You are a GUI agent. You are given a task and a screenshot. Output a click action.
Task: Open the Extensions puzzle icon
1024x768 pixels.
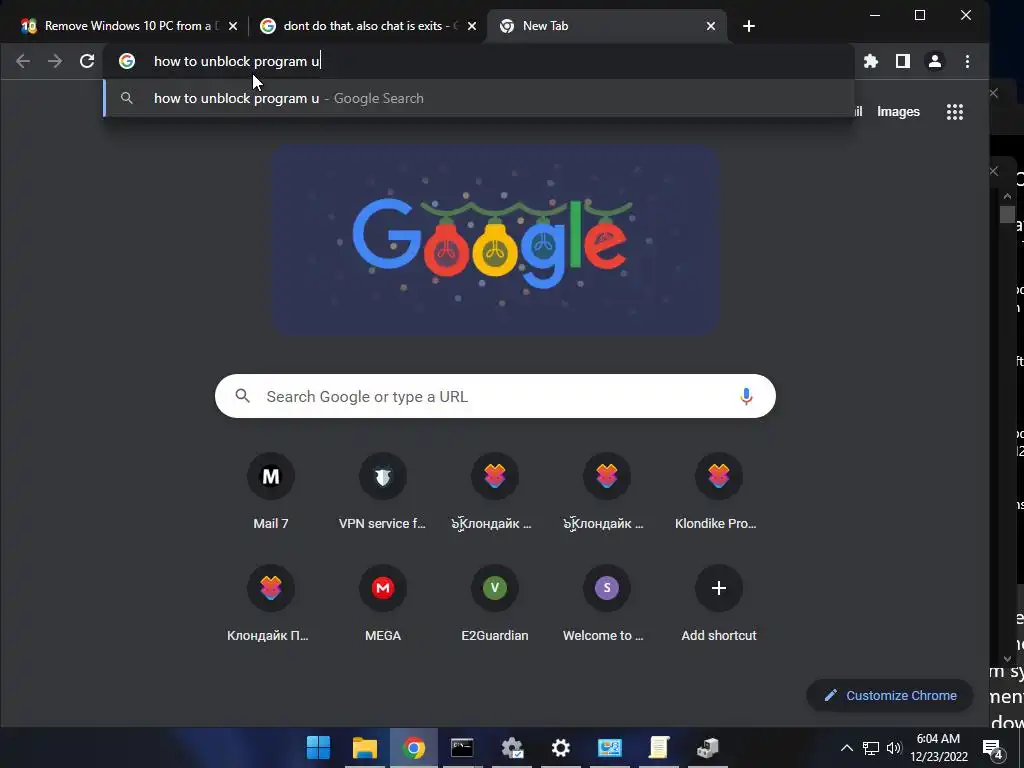click(871, 61)
